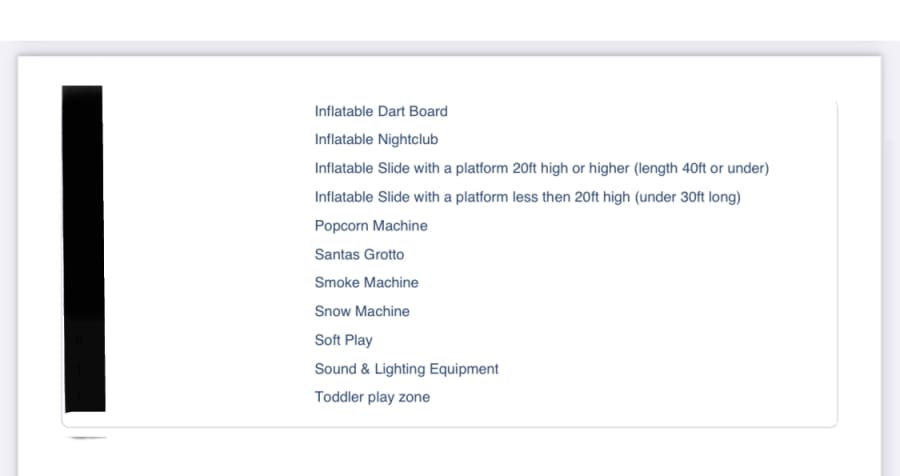Pick the slide with platform 20ft or higher
The height and width of the screenshot is (476, 900).
(541, 168)
